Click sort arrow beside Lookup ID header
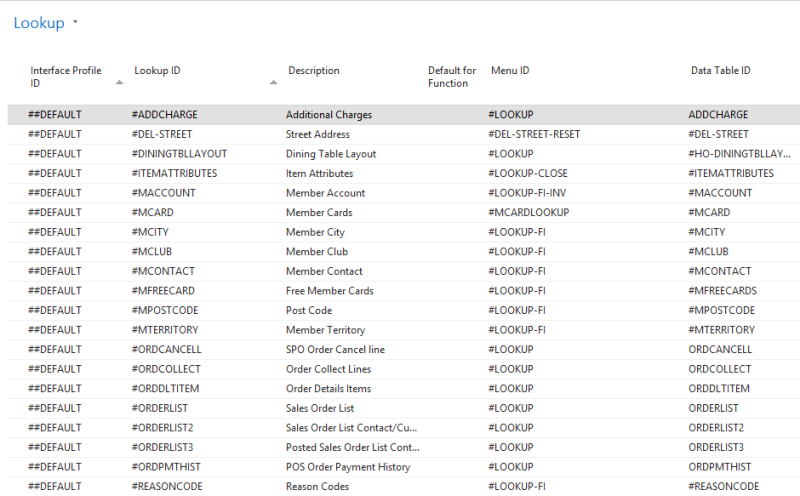The image size is (800, 496). coord(273,82)
